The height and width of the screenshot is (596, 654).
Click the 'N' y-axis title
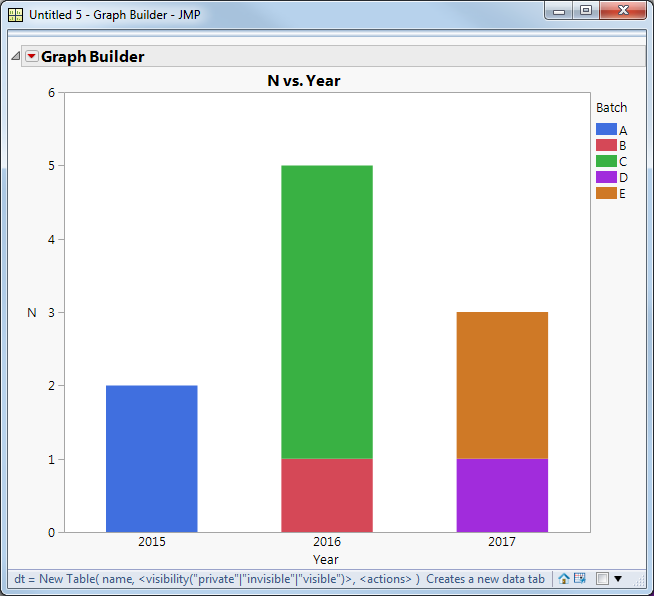click(32, 312)
